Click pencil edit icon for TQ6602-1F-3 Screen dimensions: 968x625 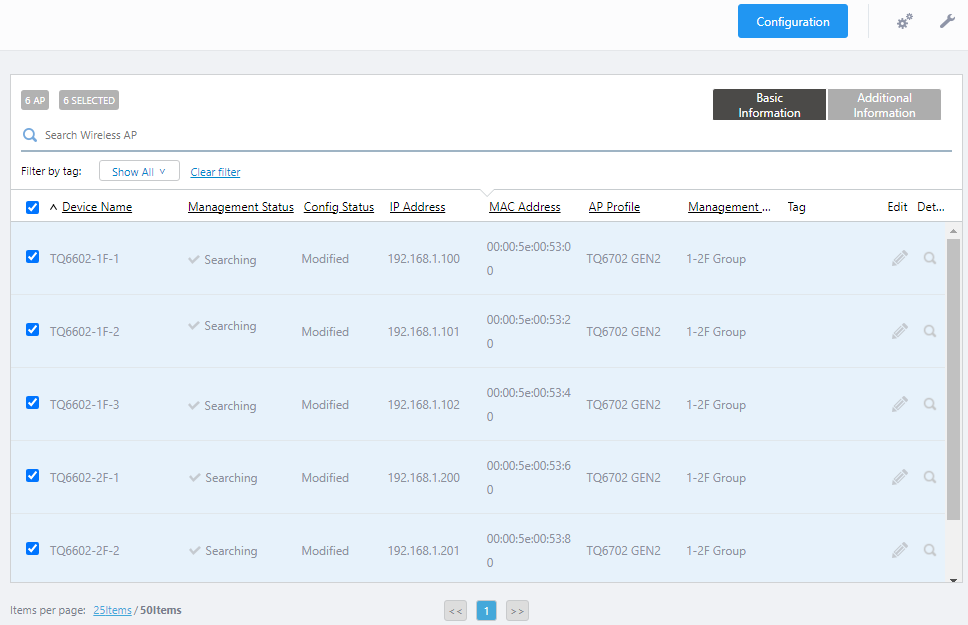pyautogui.click(x=900, y=404)
